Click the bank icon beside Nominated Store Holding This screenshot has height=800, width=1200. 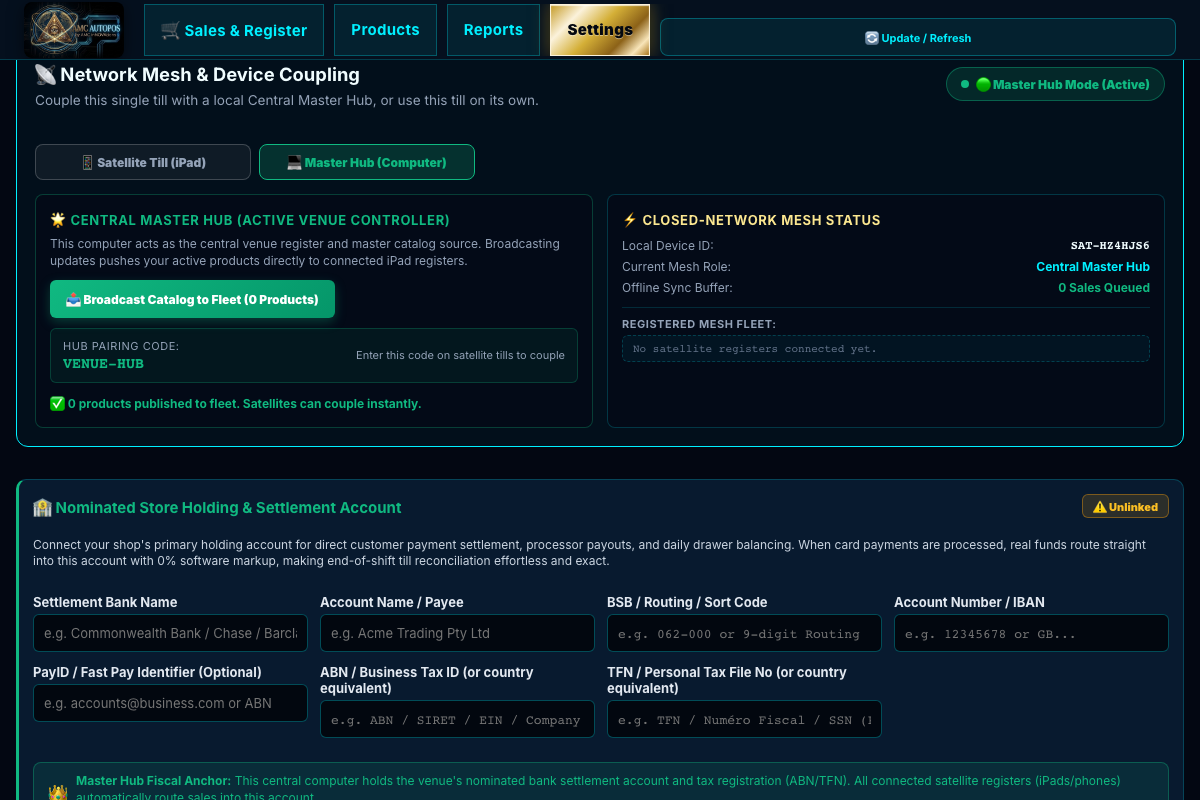coord(42,507)
